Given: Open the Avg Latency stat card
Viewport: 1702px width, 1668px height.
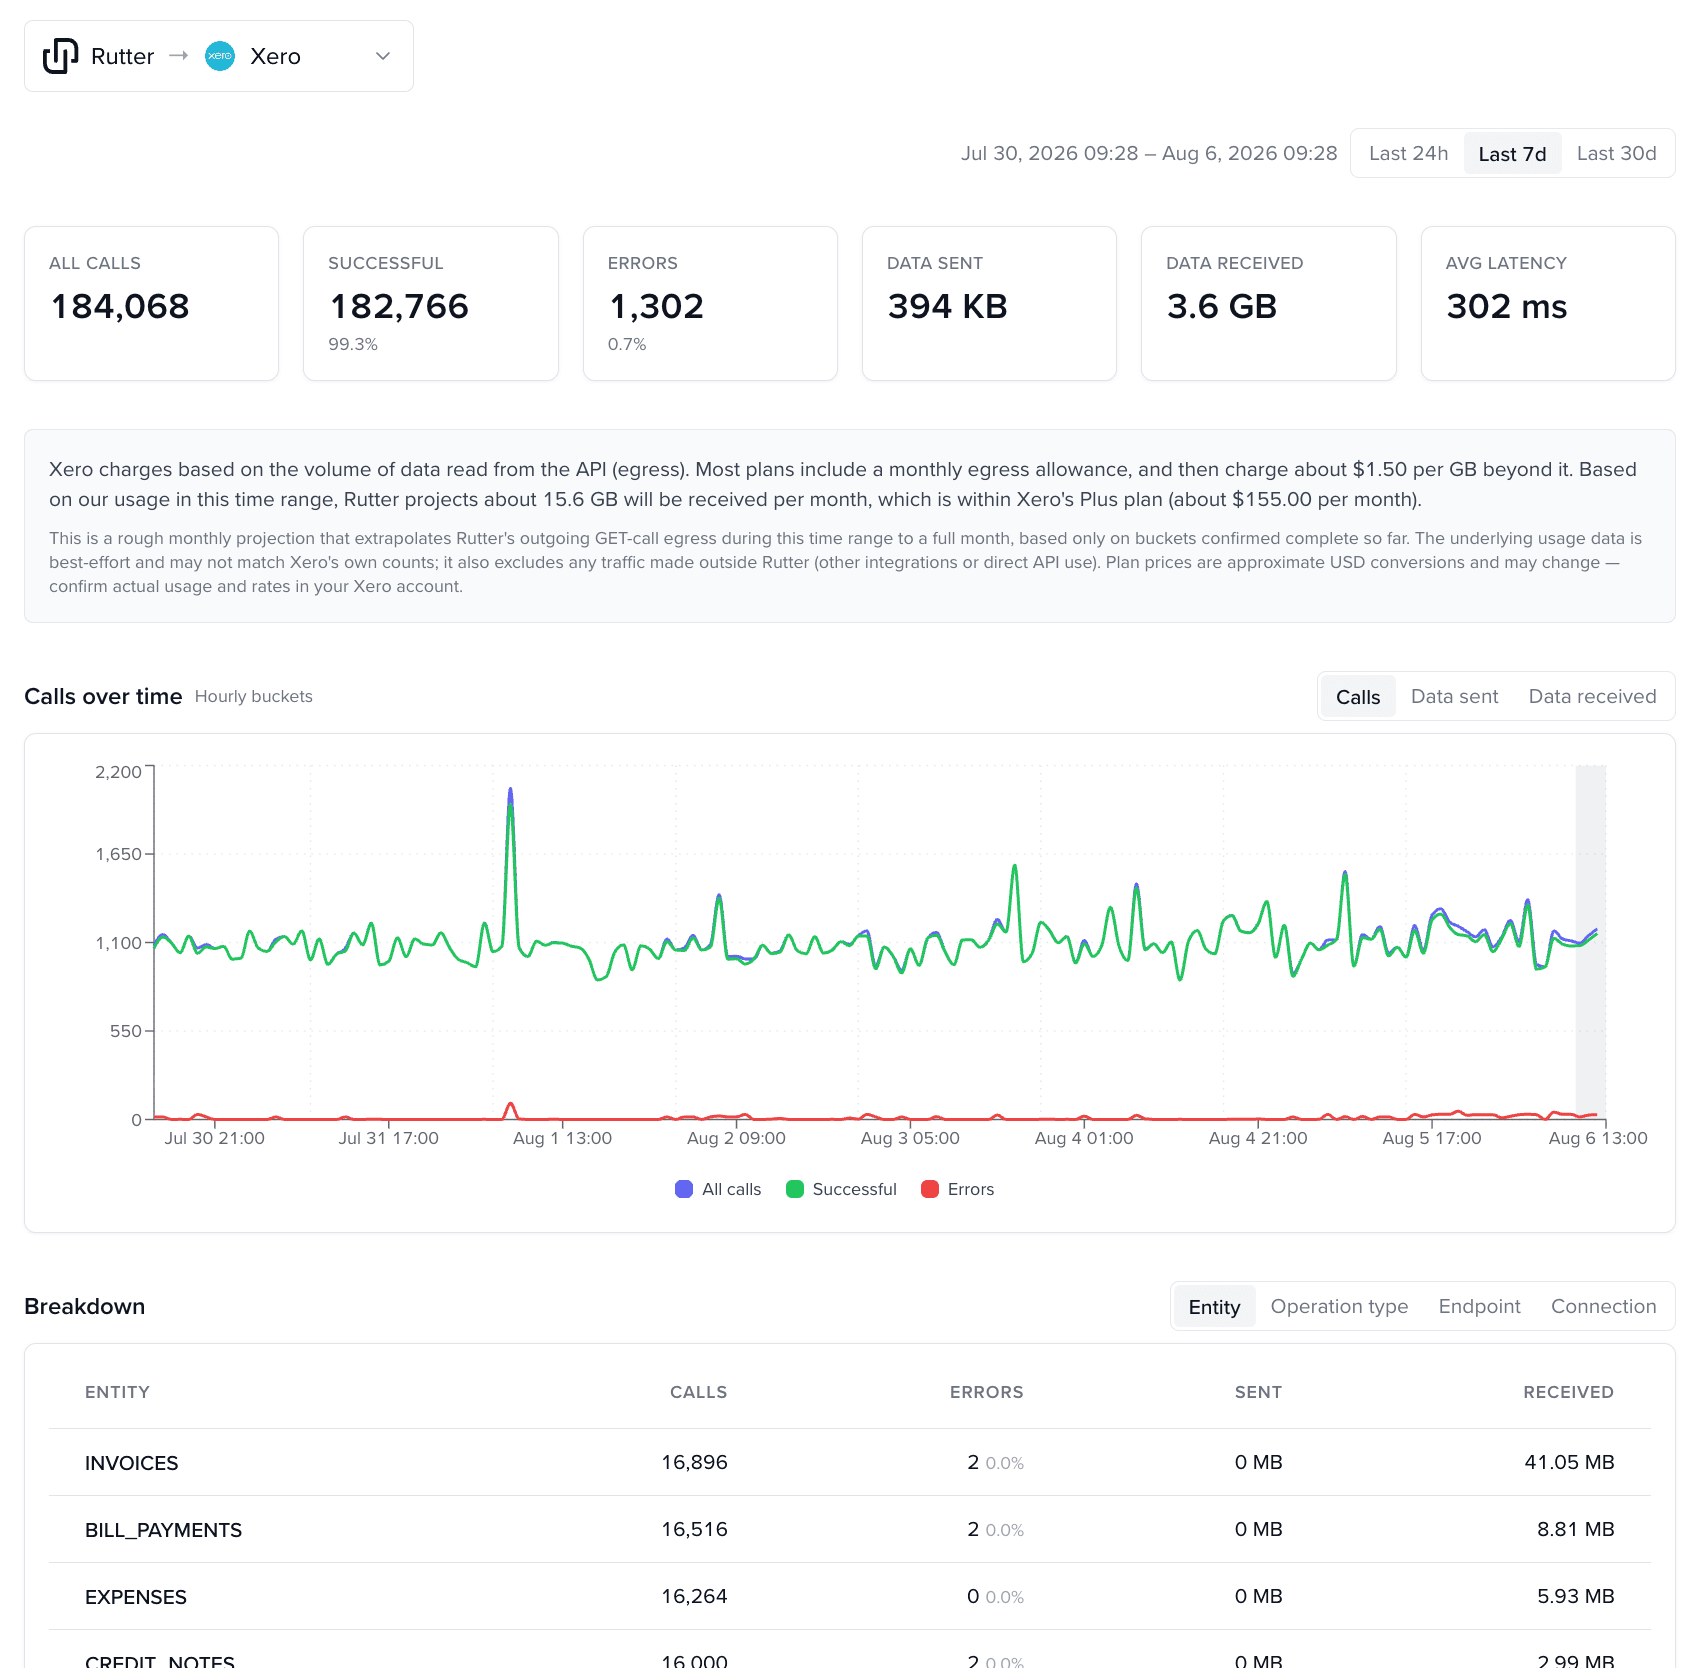Looking at the screenshot, I should pos(1548,303).
